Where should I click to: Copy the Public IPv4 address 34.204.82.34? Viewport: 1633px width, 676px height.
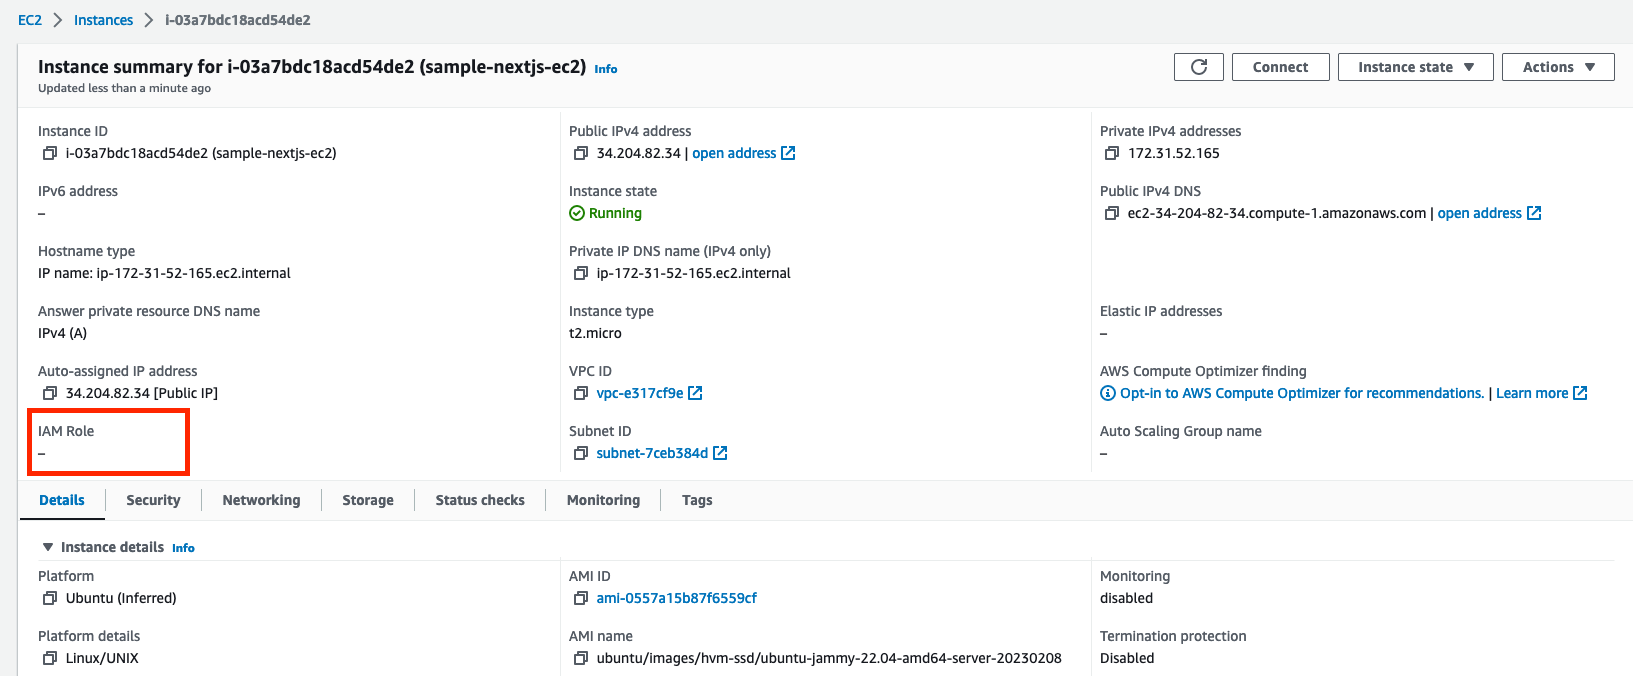coord(581,154)
